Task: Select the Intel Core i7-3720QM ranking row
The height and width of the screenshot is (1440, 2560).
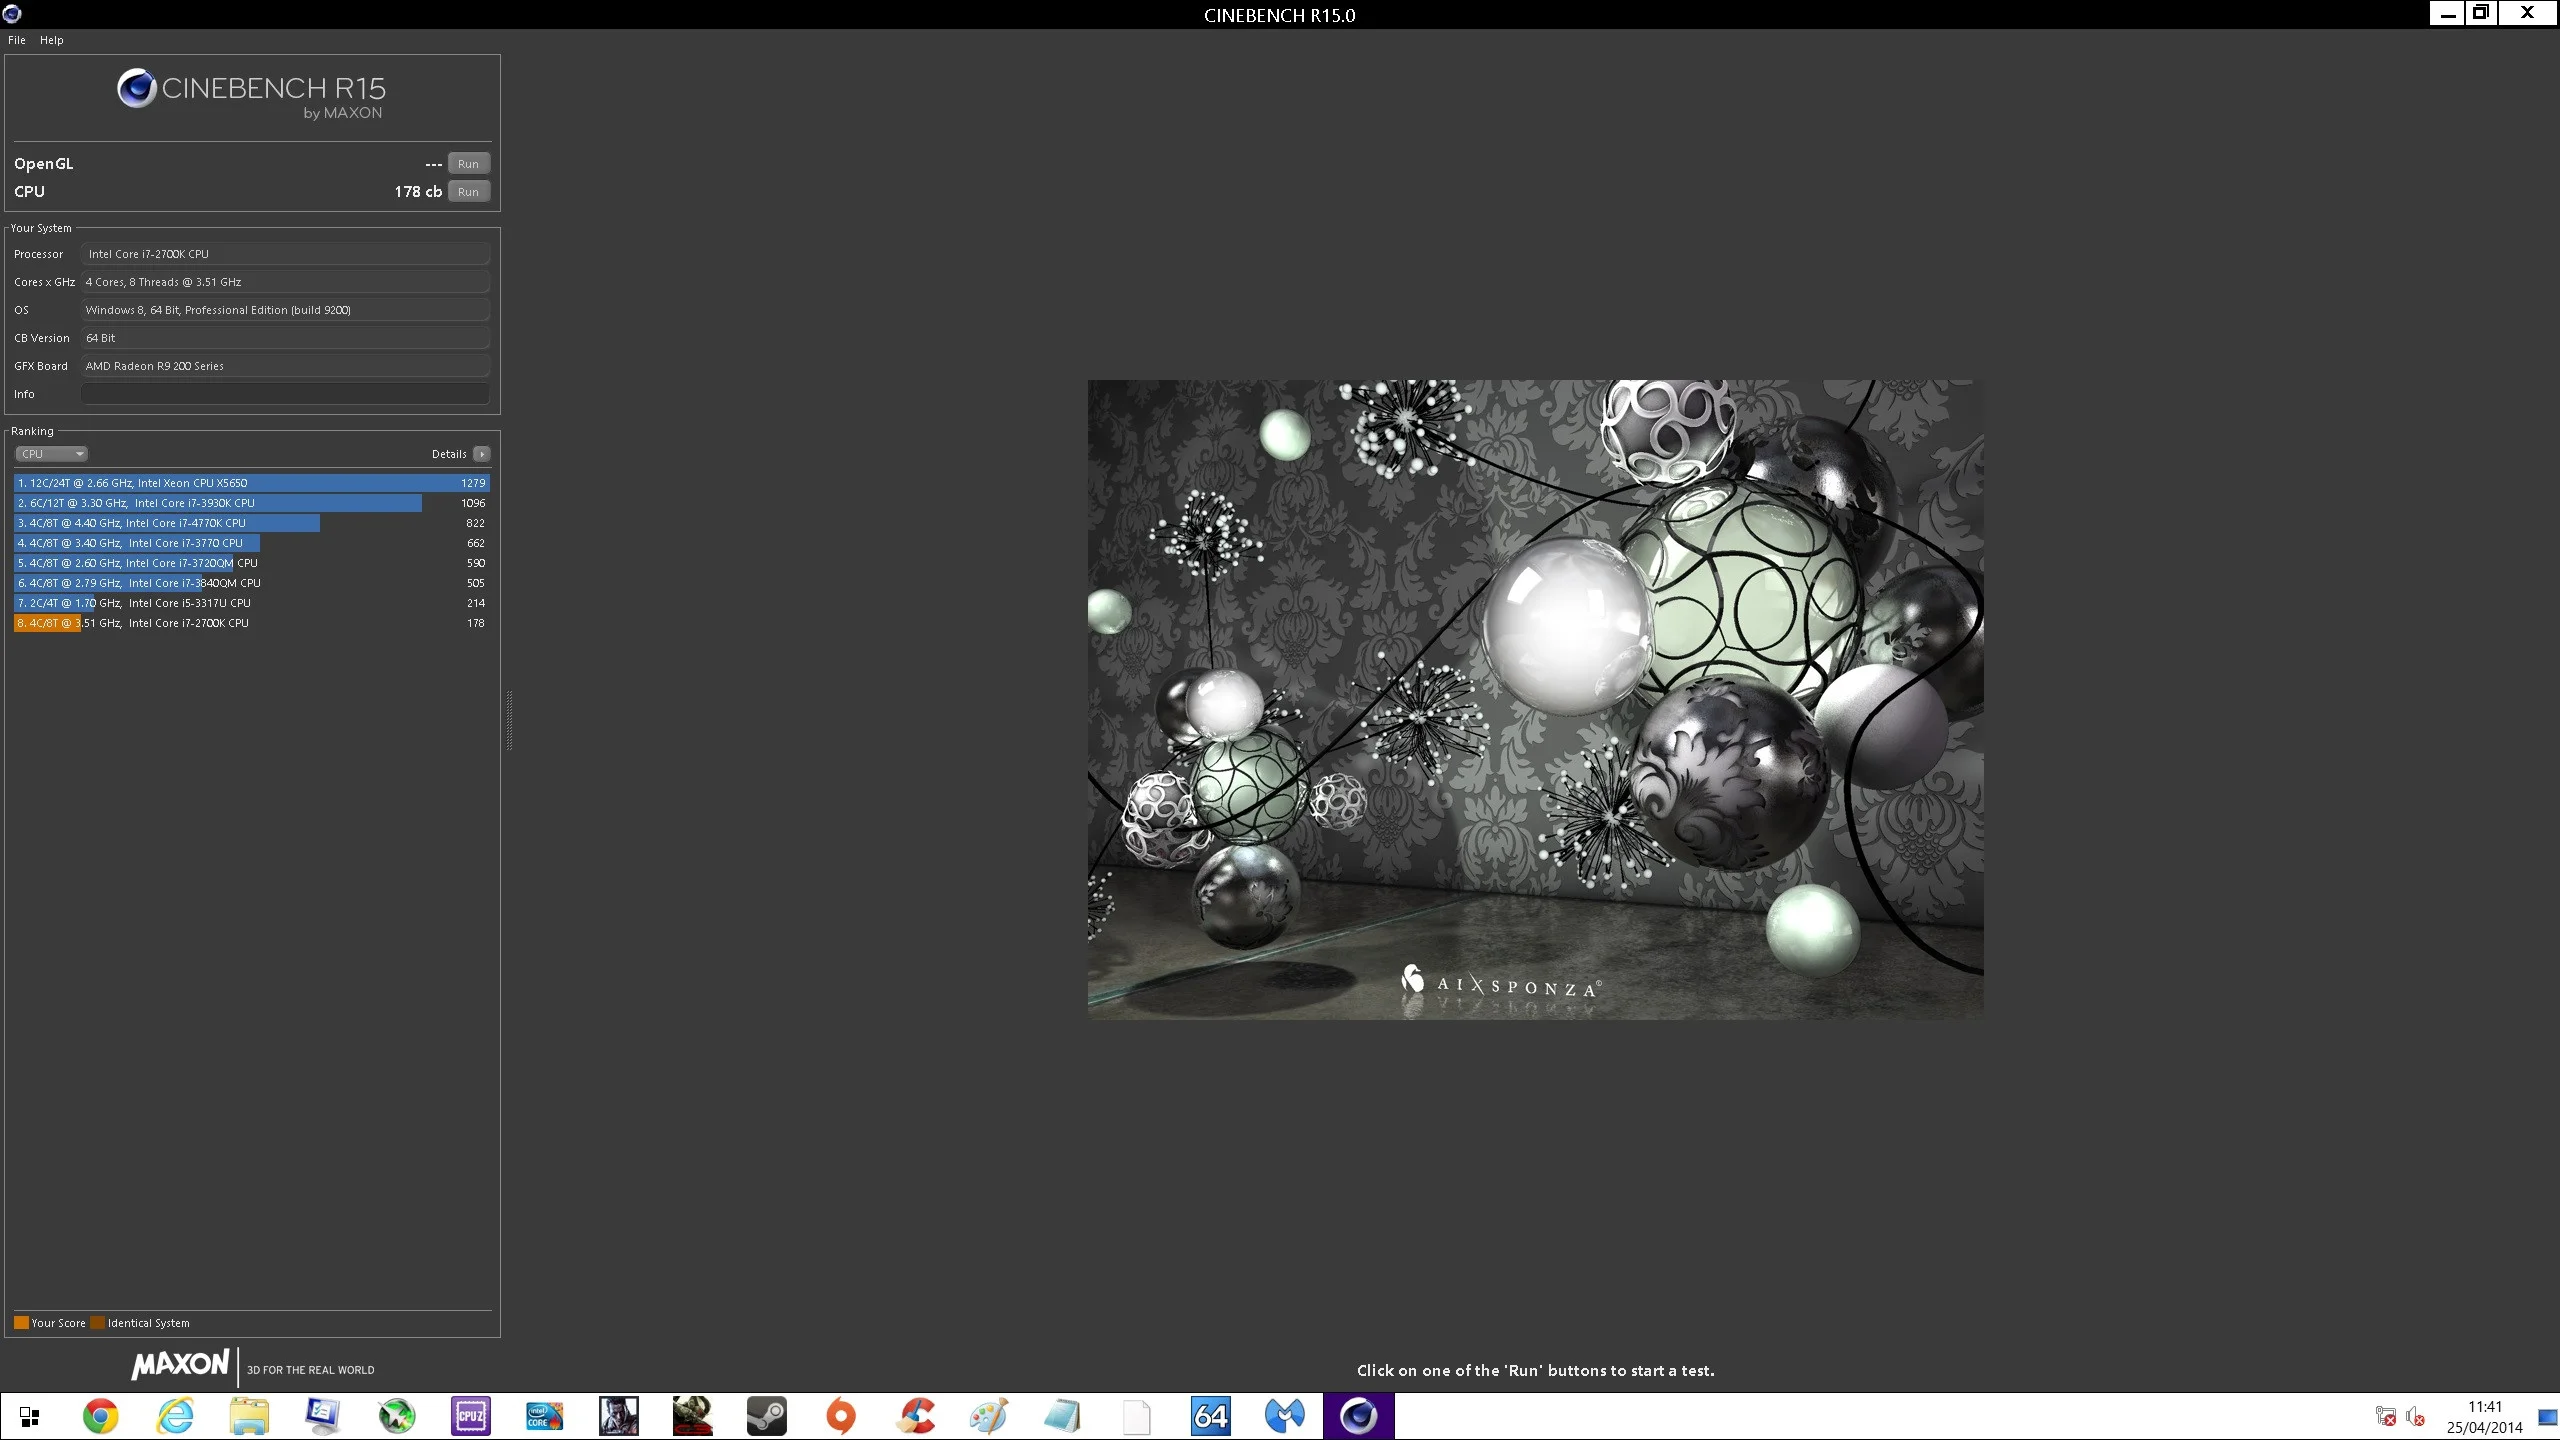Action: [x=252, y=563]
